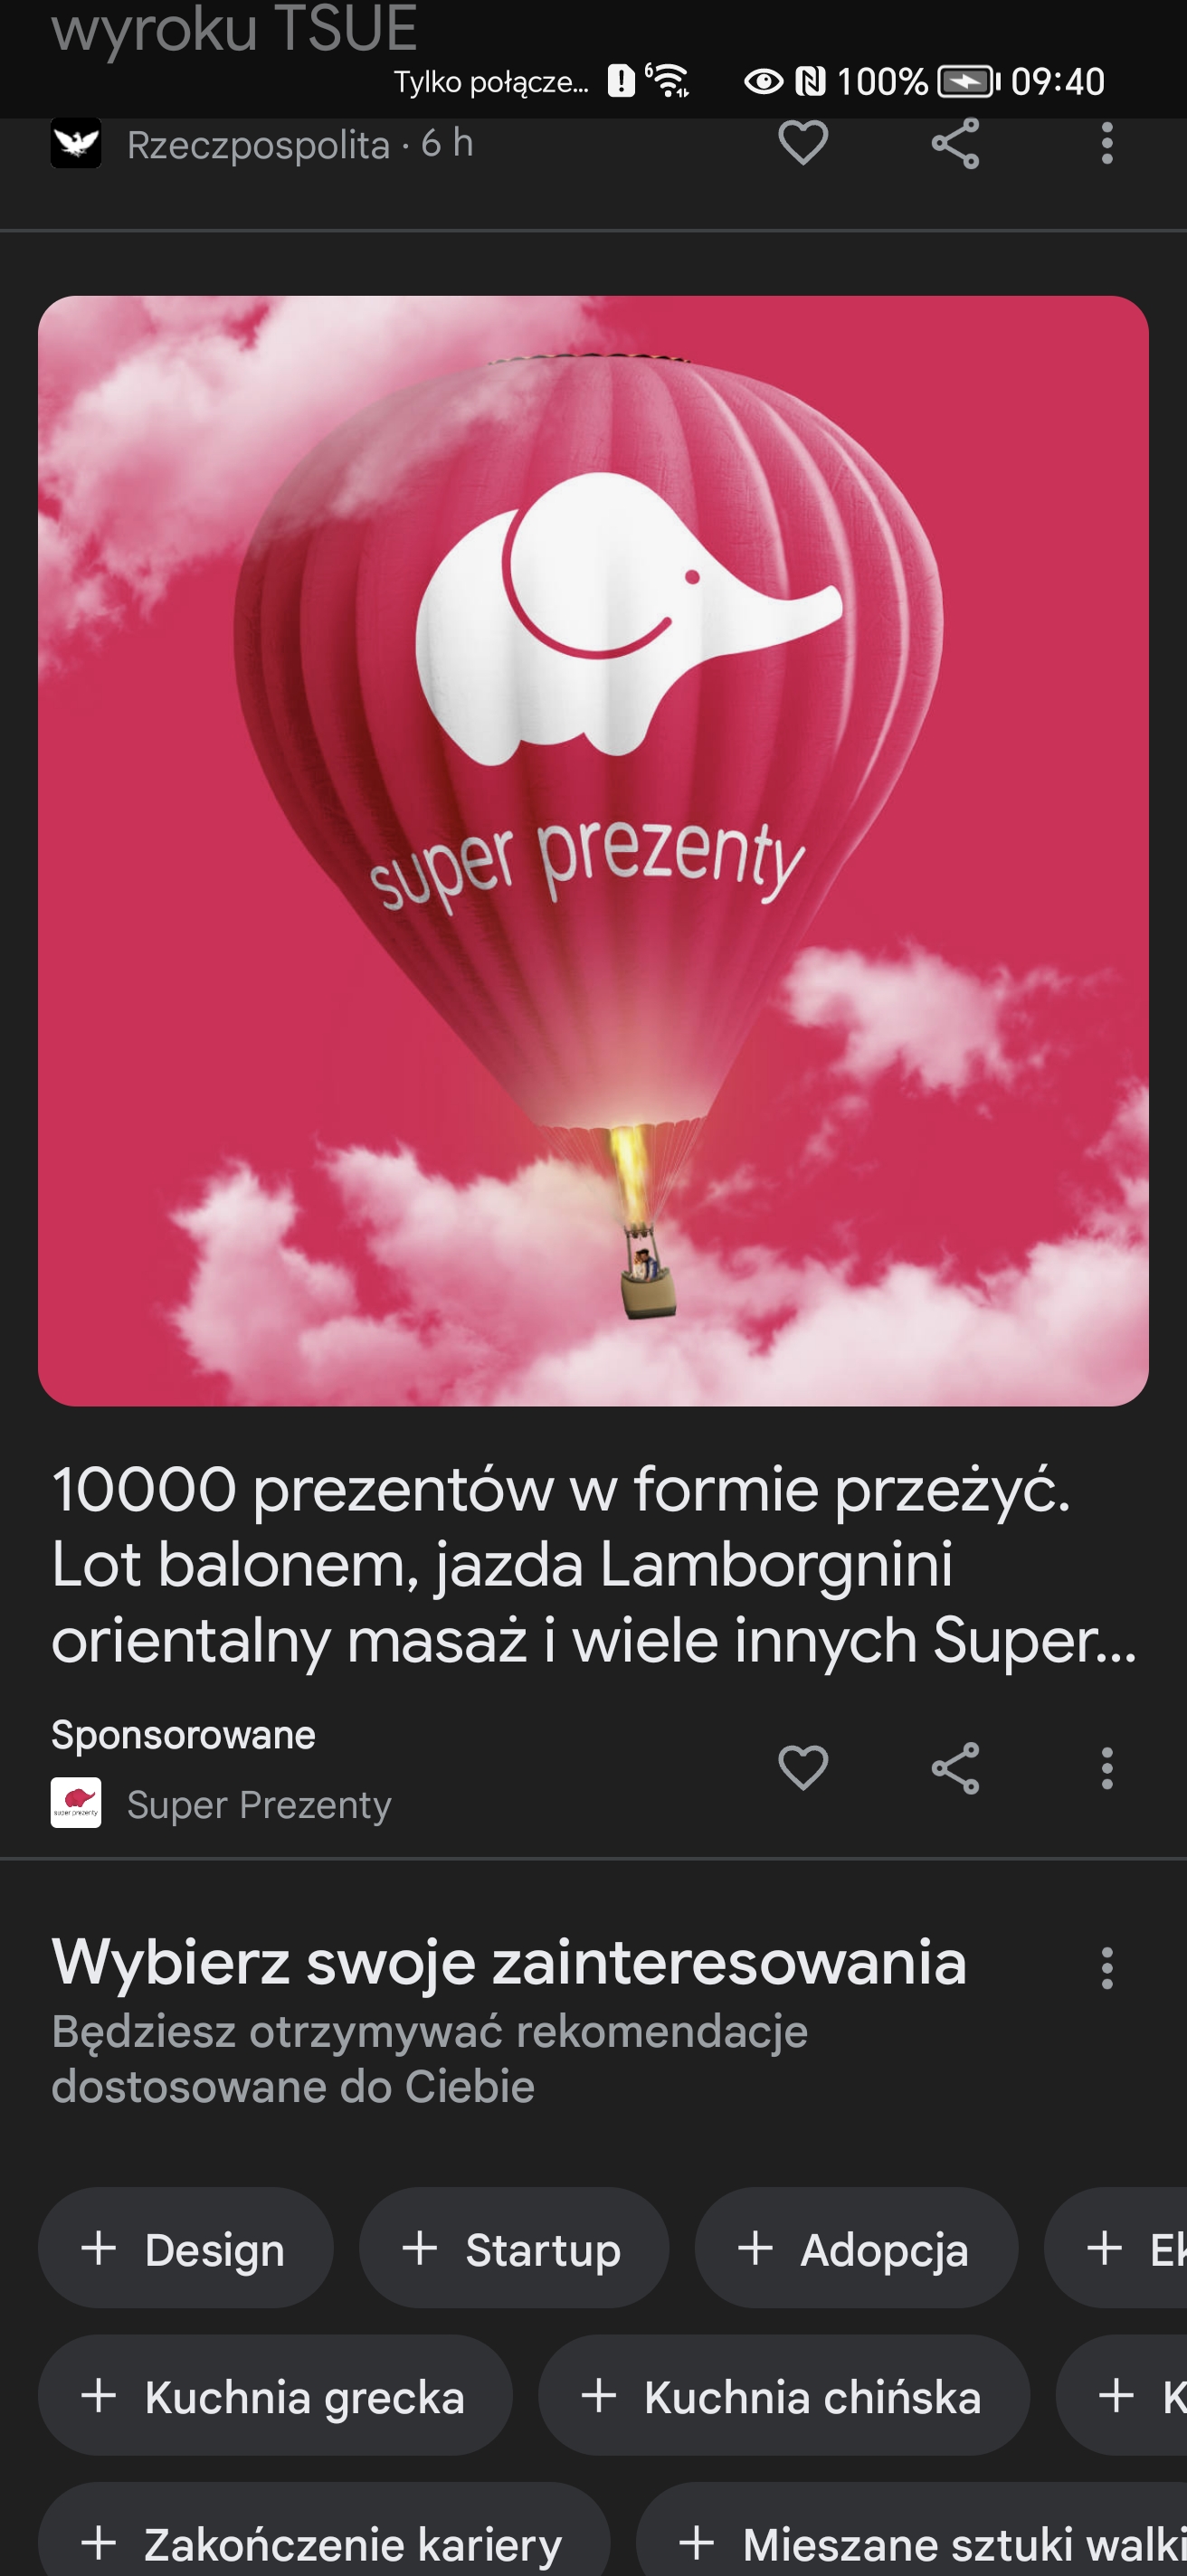Image resolution: width=1187 pixels, height=2576 pixels.
Task: Share the Super Prezenty sponsored ad
Action: pyautogui.click(x=955, y=1768)
